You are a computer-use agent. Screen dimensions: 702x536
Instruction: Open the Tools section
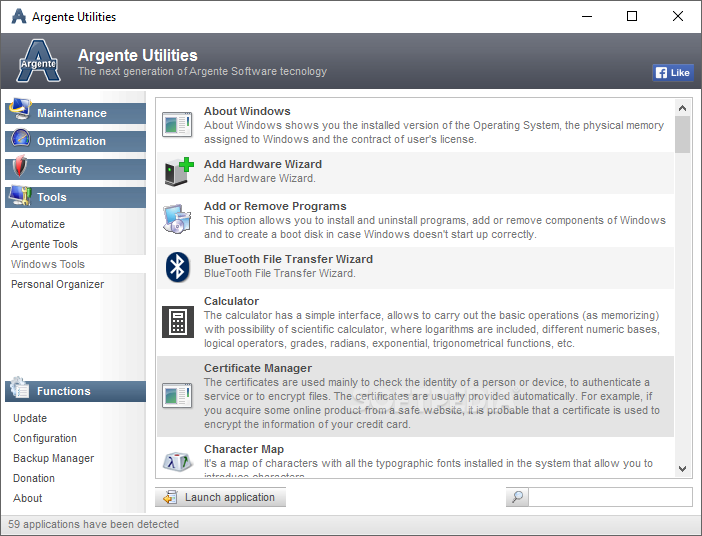[76, 197]
